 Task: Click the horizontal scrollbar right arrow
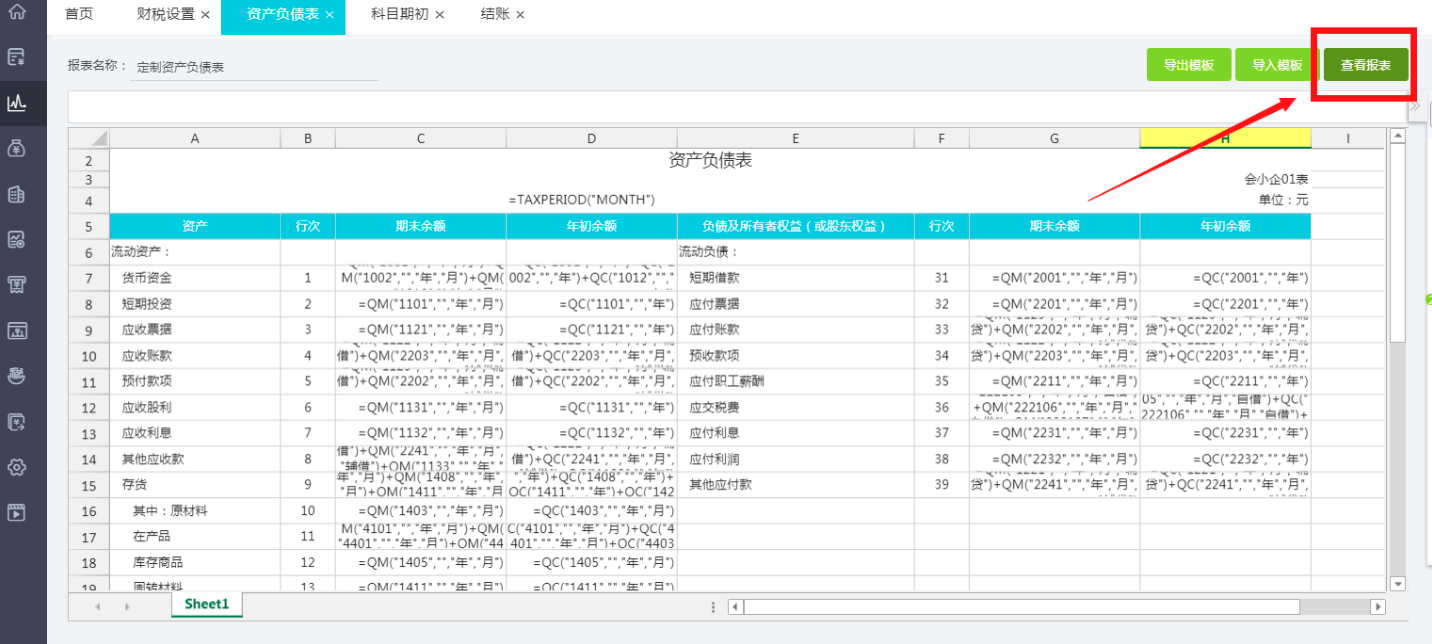(x=1378, y=606)
